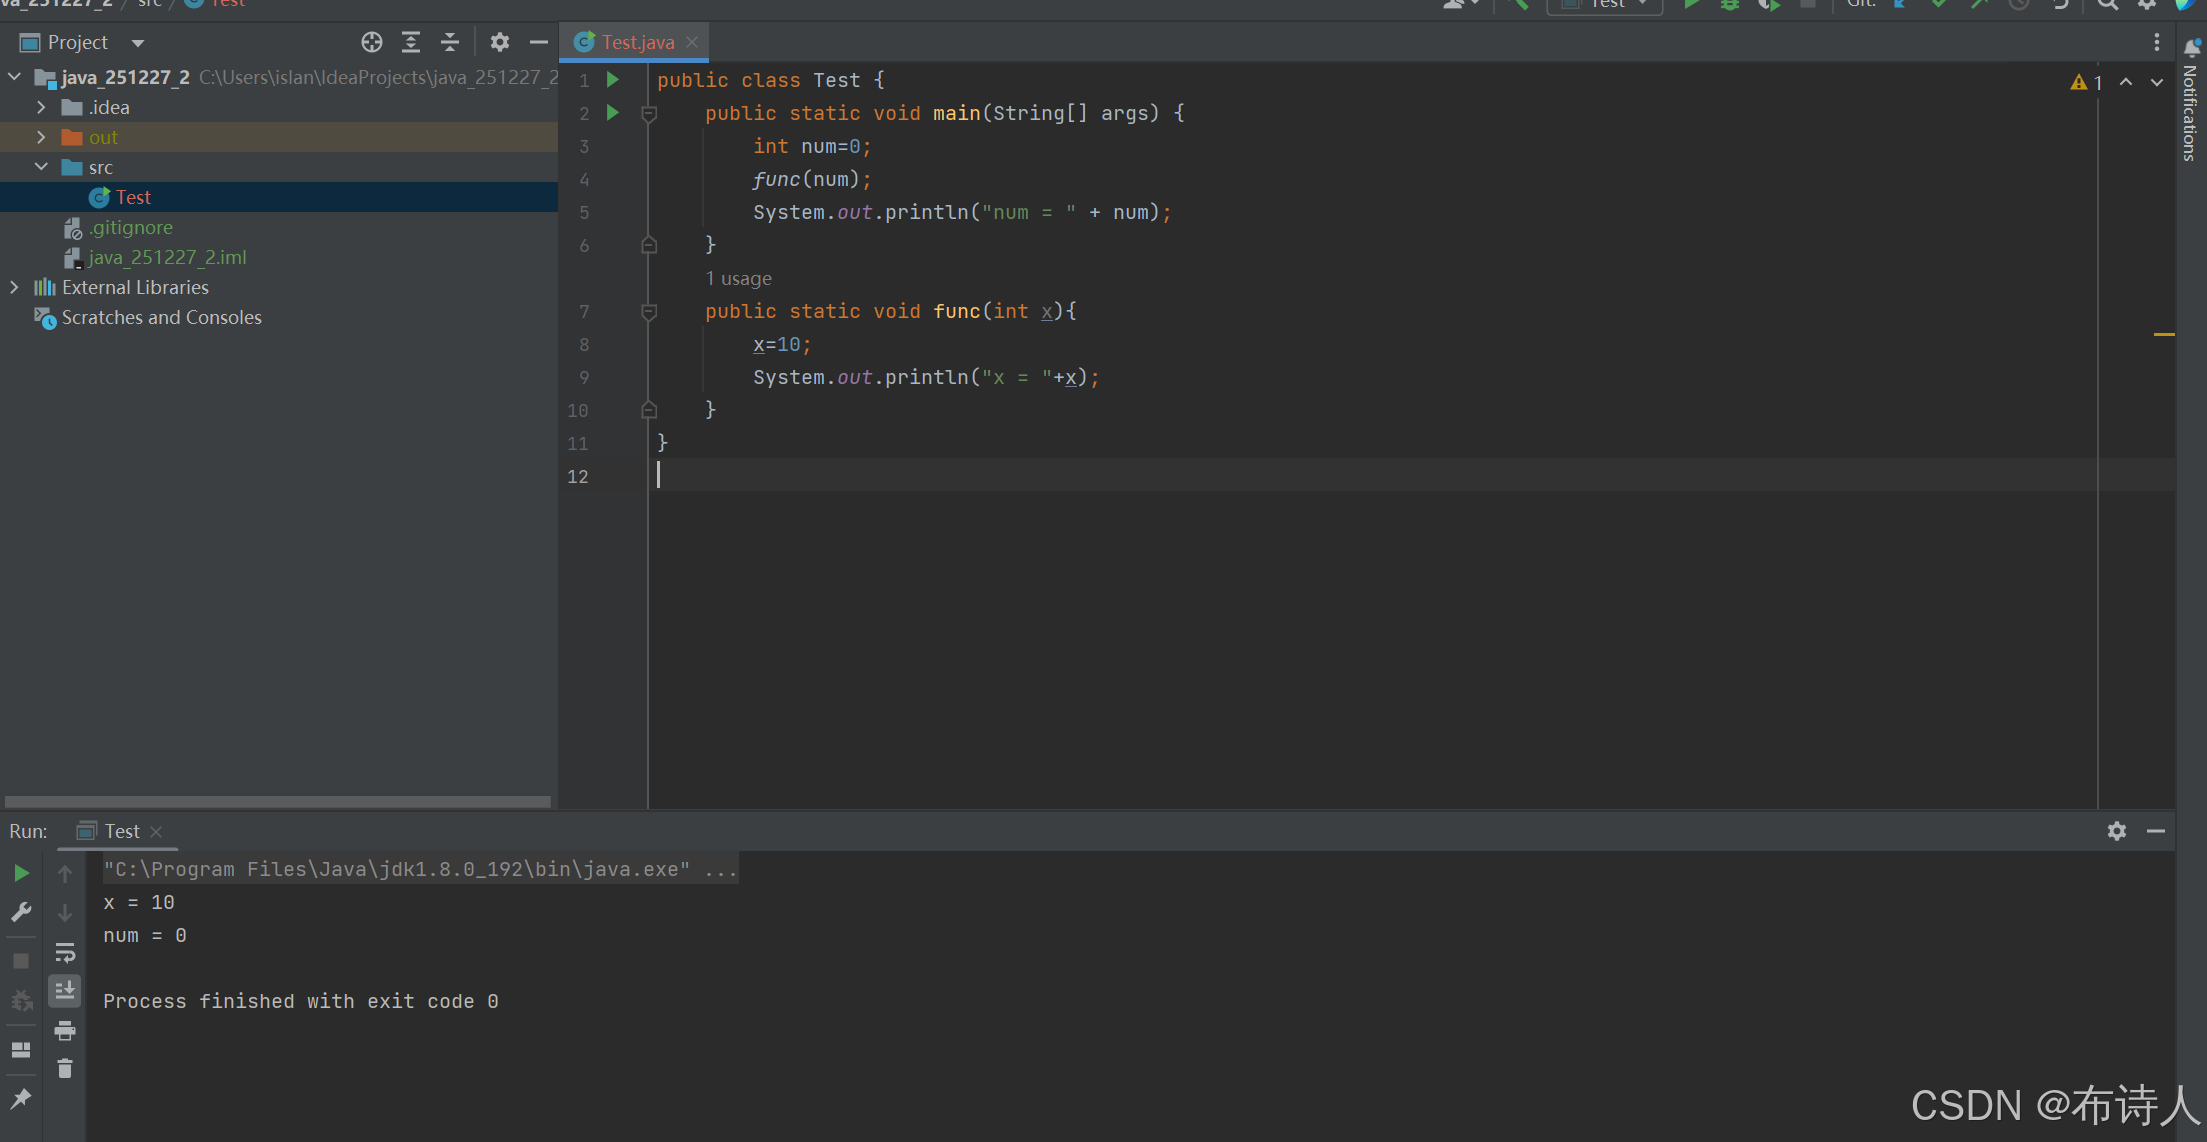The image size is (2207, 1142).
Task: Toggle pin tab in Run panel
Action: [21, 1099]
